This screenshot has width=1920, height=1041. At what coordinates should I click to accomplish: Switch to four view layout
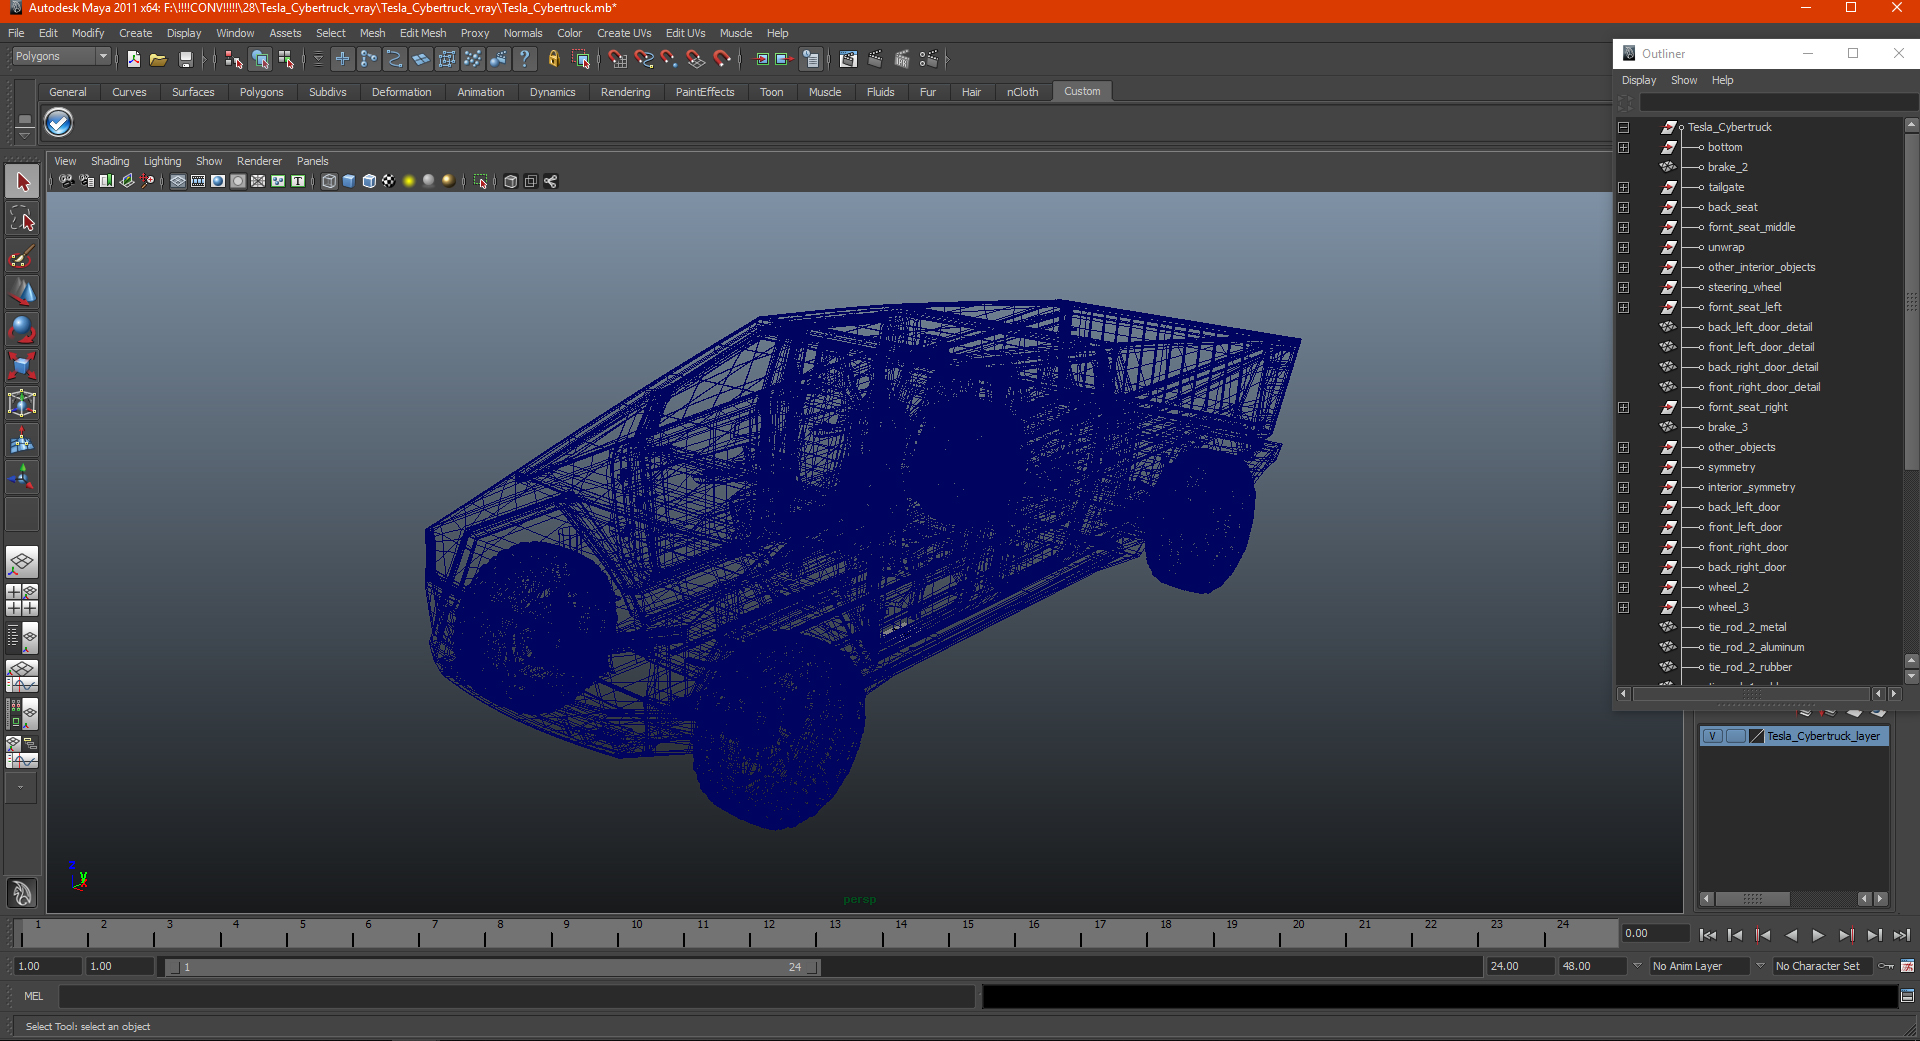[x=22, y=600]
